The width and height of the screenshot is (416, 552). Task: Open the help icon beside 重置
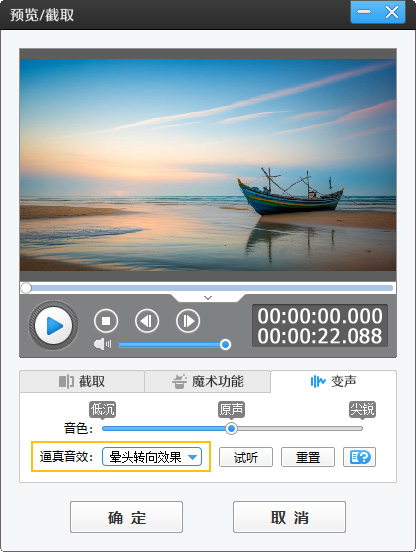click(359, 457)
